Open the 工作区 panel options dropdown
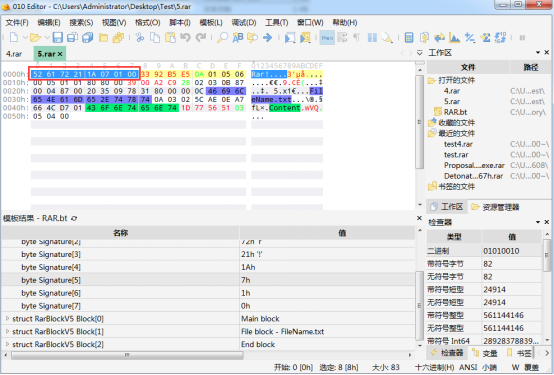 click(537, 52)
